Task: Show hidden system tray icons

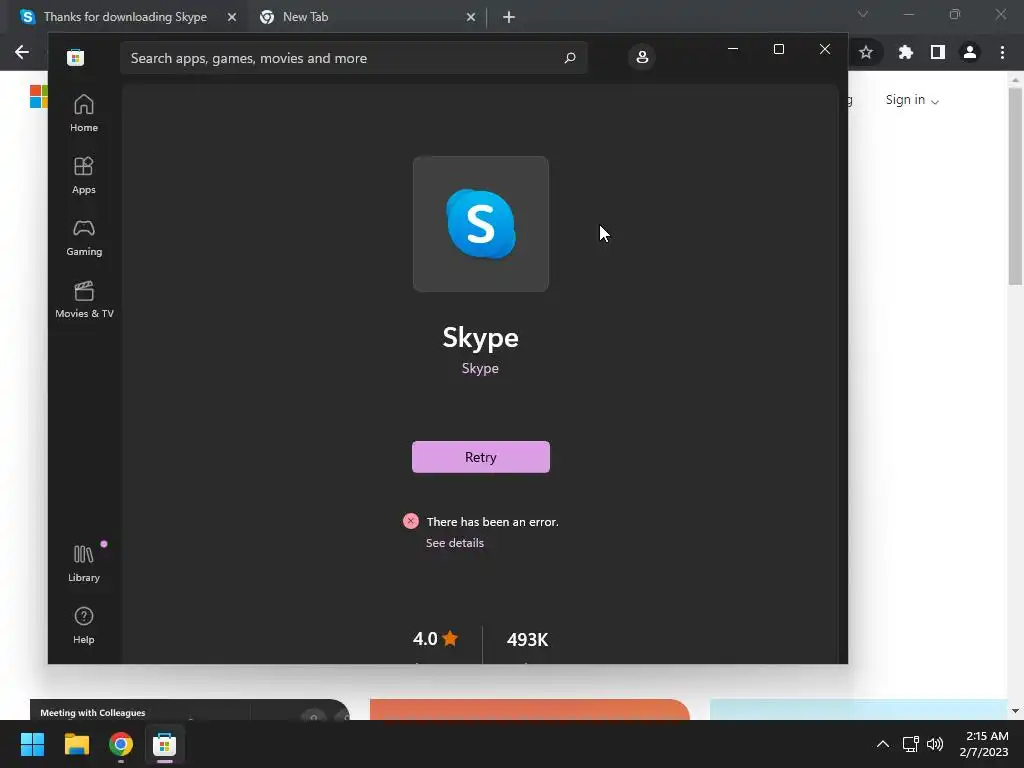Action: point(882,744)
